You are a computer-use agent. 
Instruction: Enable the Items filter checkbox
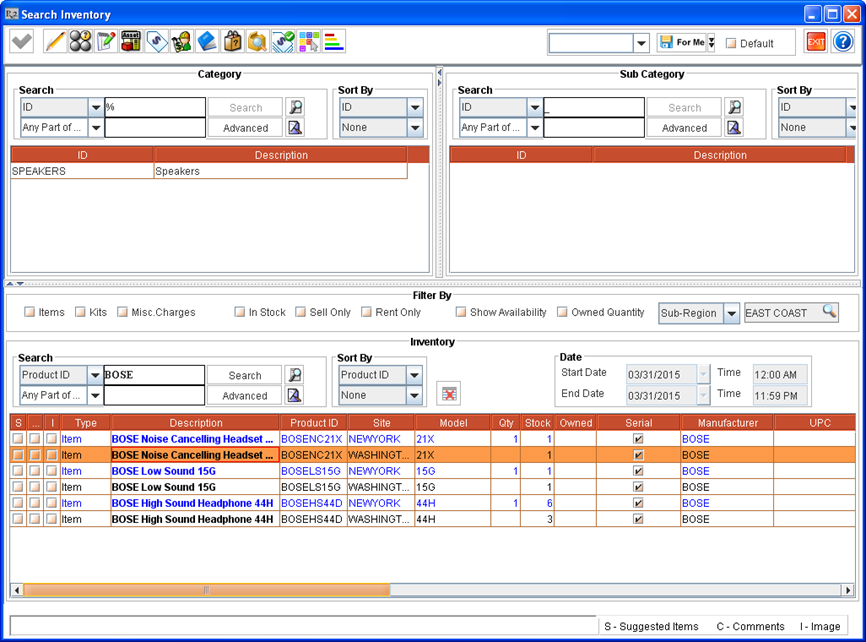tap(29, 312)
